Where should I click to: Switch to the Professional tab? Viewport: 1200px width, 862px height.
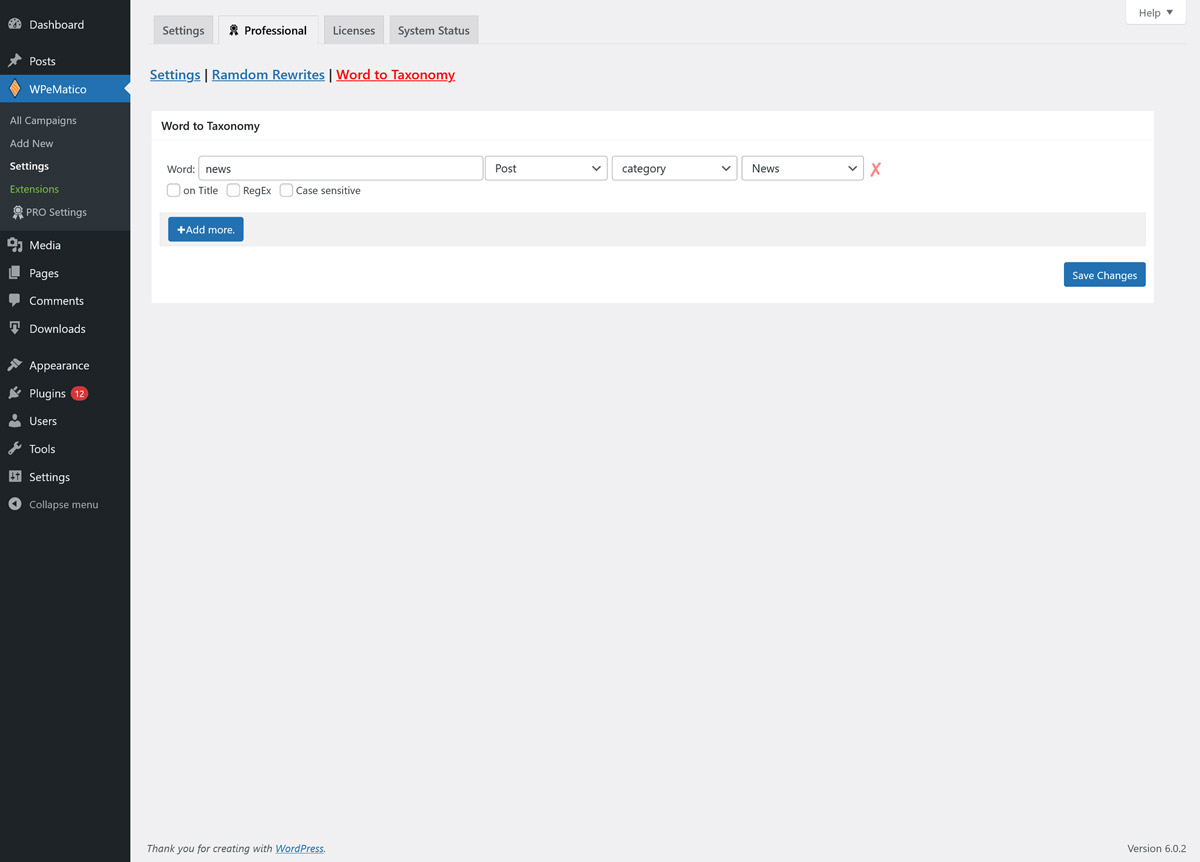click(x=268, y=30)
